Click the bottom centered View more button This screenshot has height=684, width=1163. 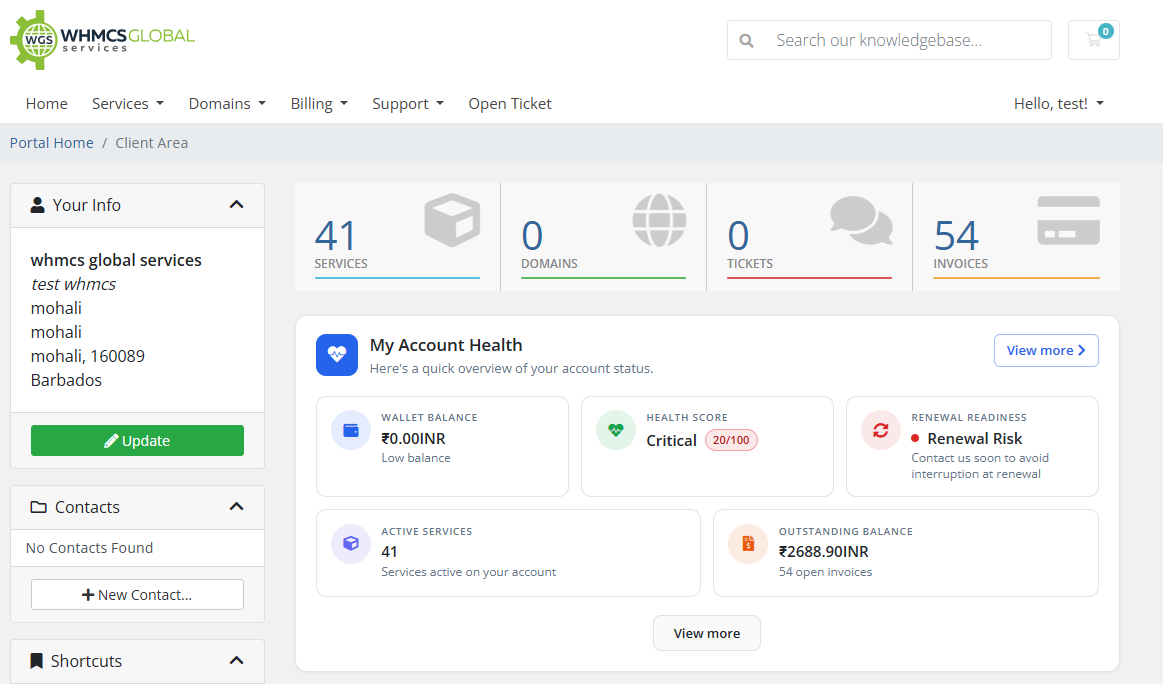click(707, 633)
